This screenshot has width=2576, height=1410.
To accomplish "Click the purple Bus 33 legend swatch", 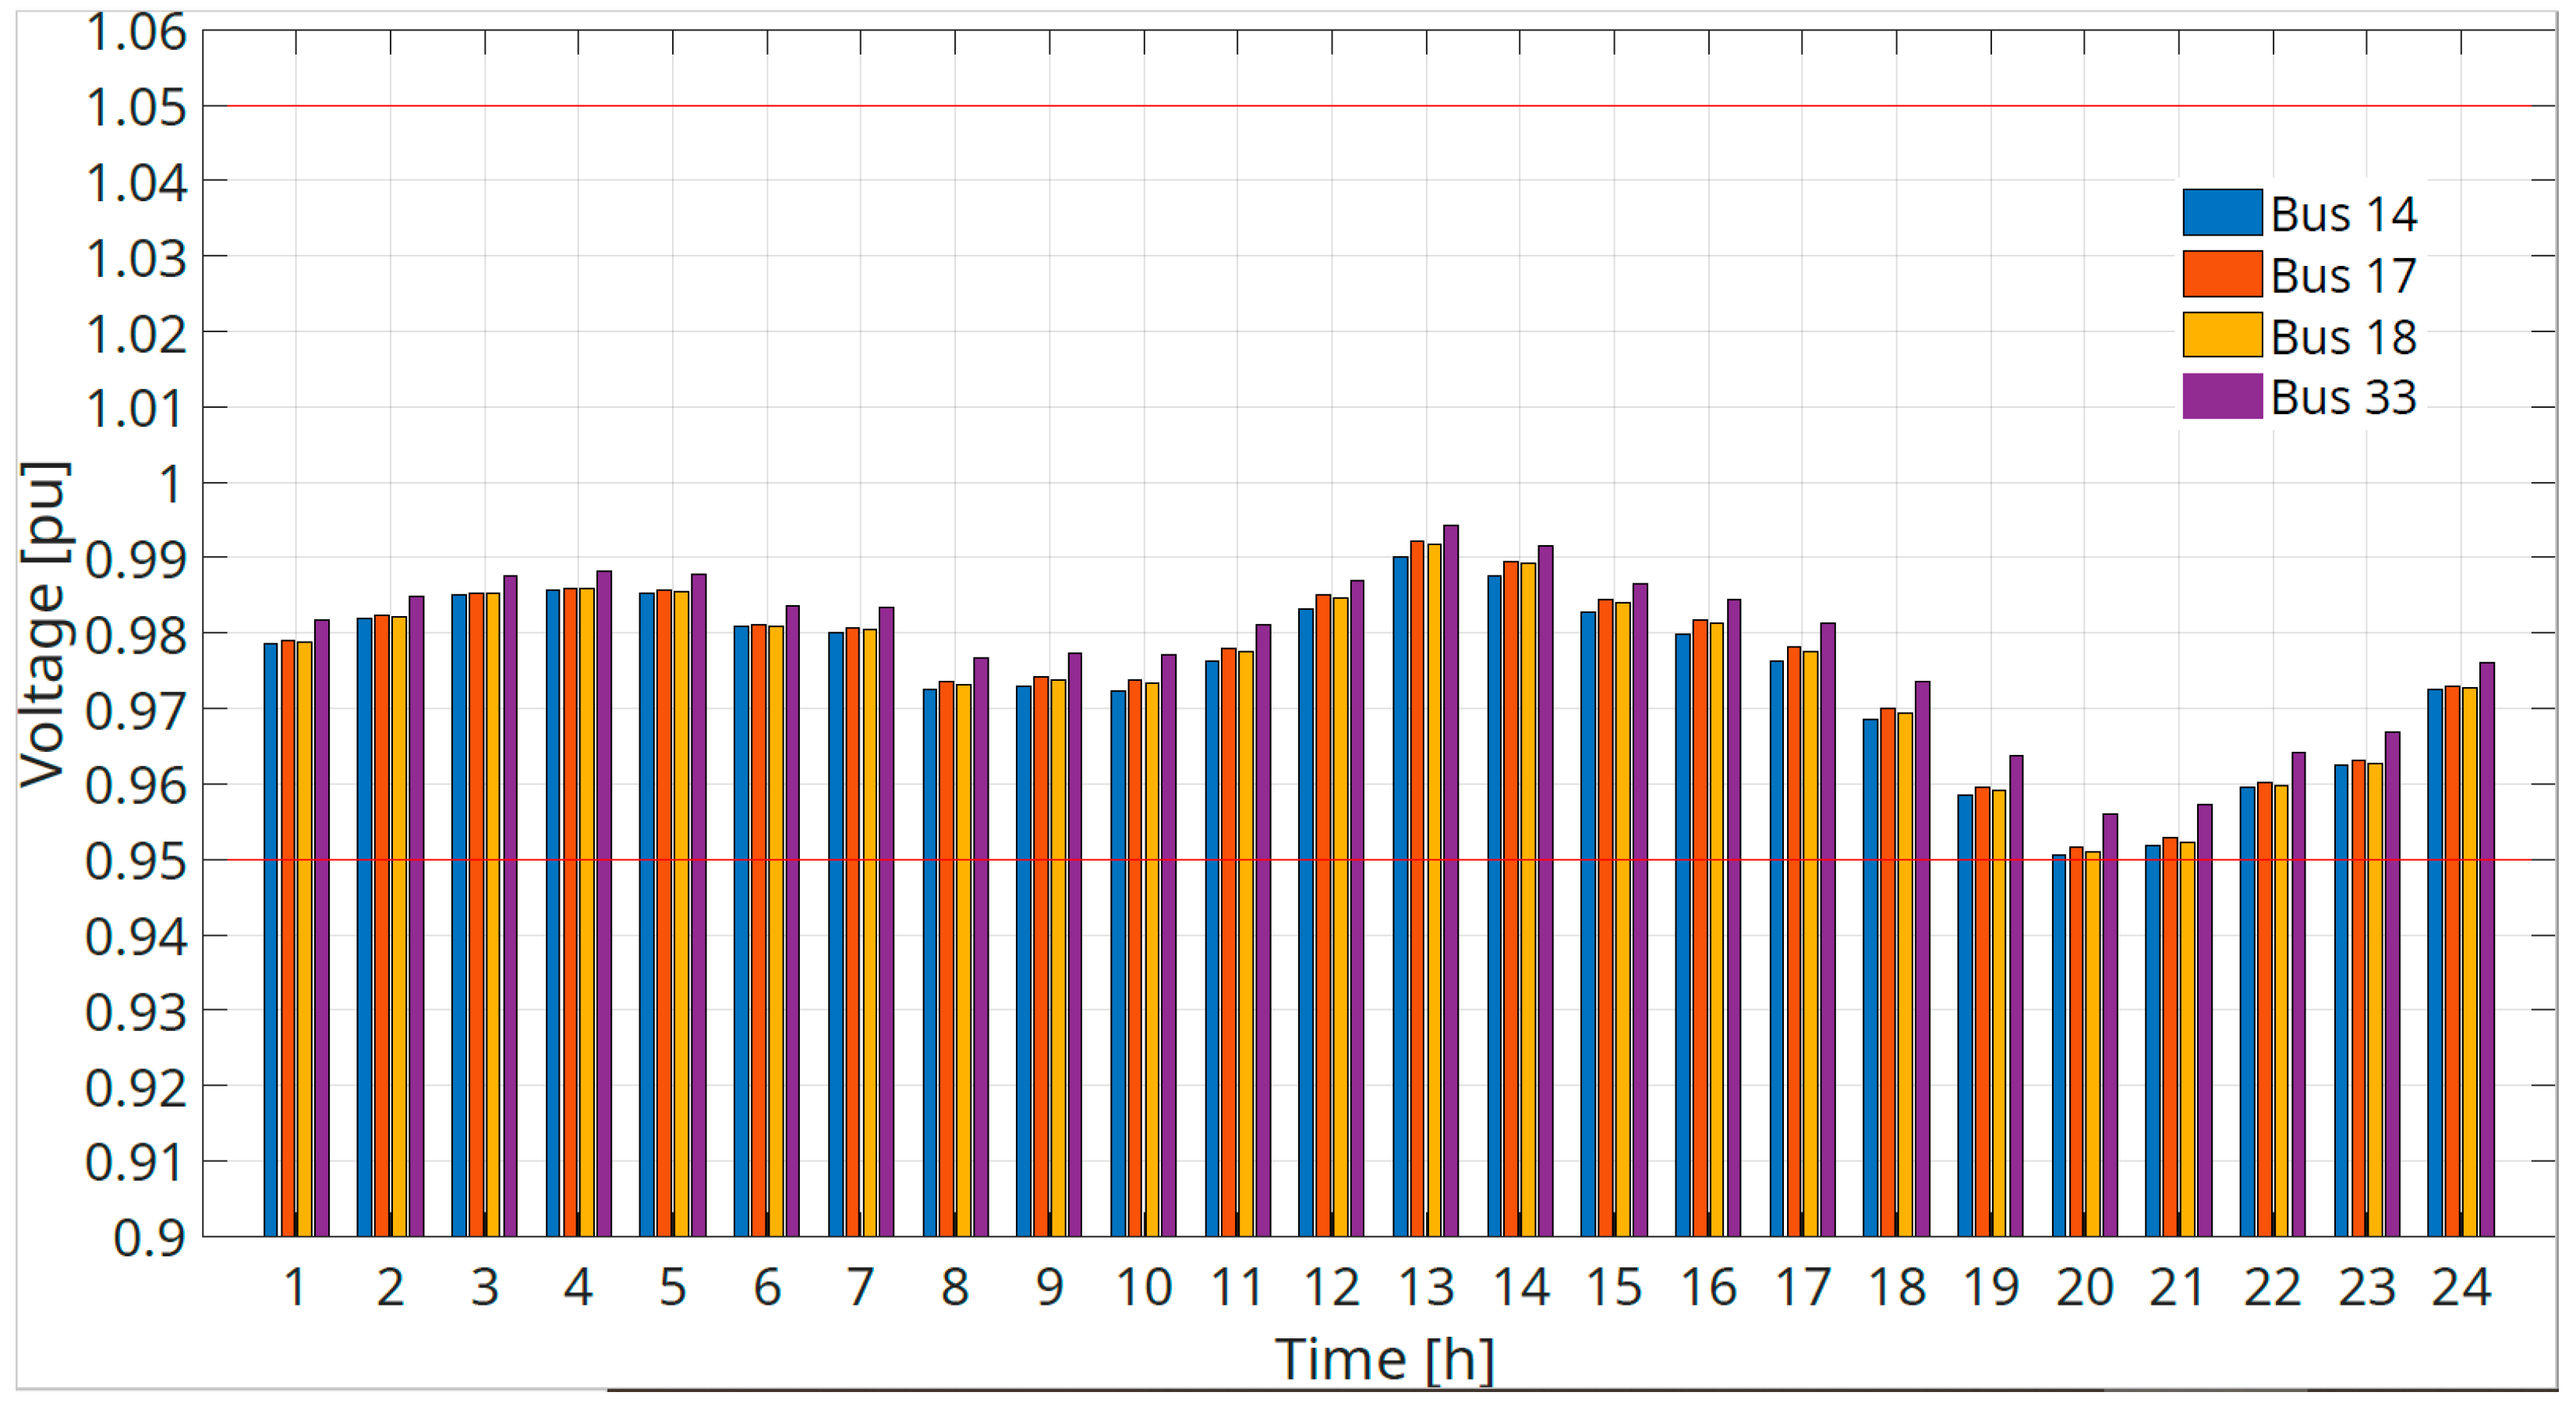I will coord(2221,396).
